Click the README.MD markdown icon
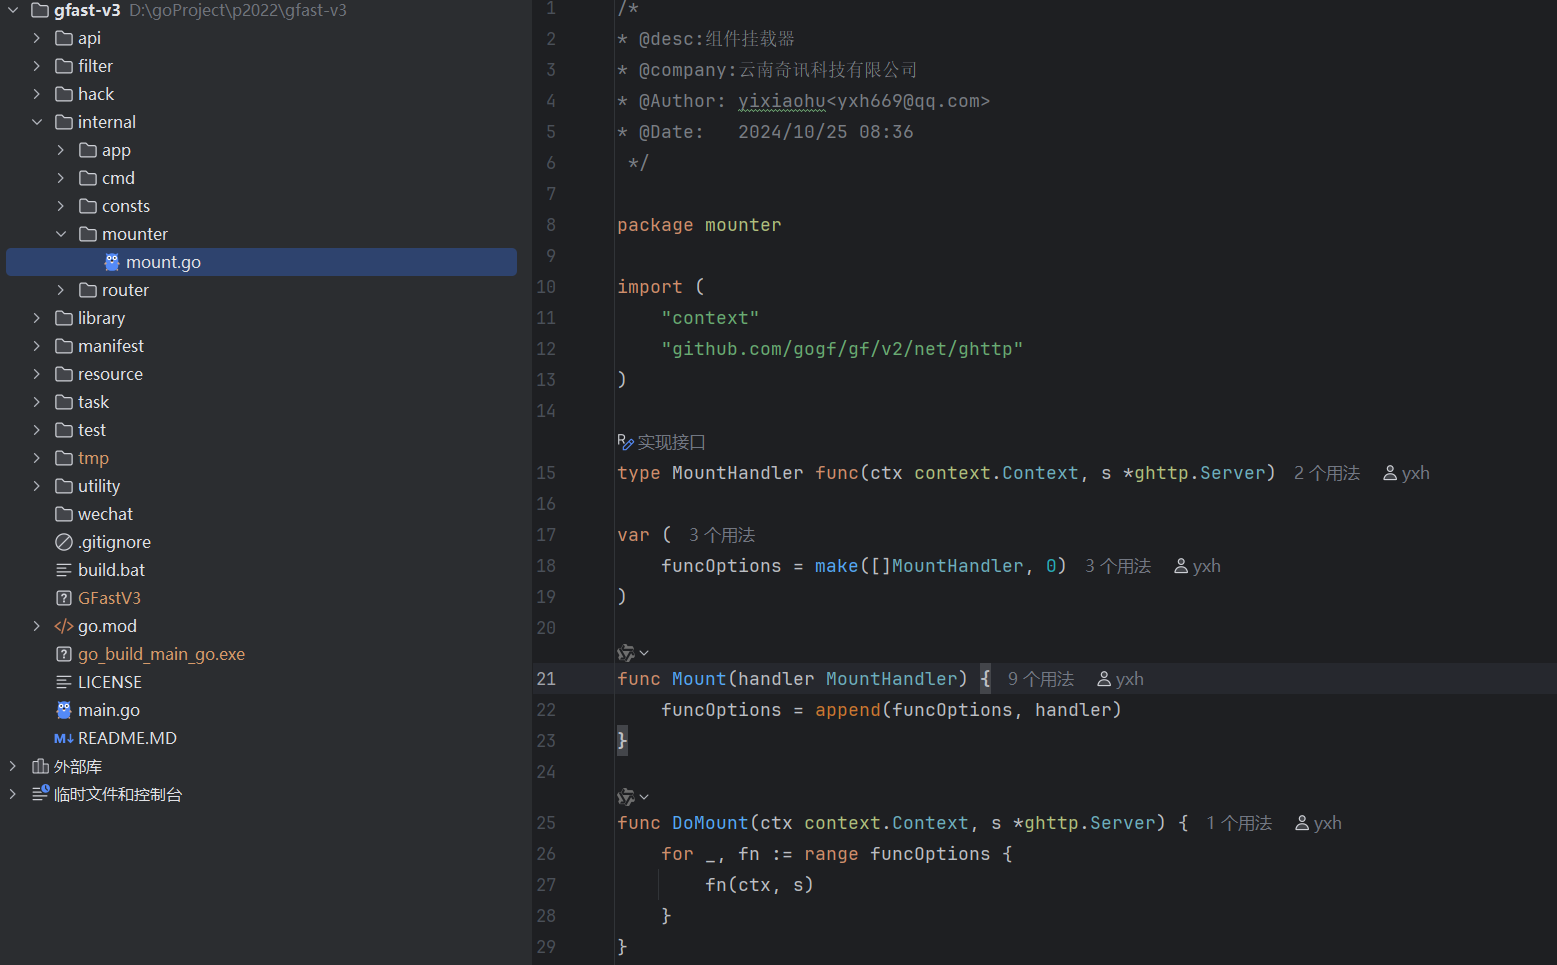The image size is (1557, 965). click(x=64, y=738)
